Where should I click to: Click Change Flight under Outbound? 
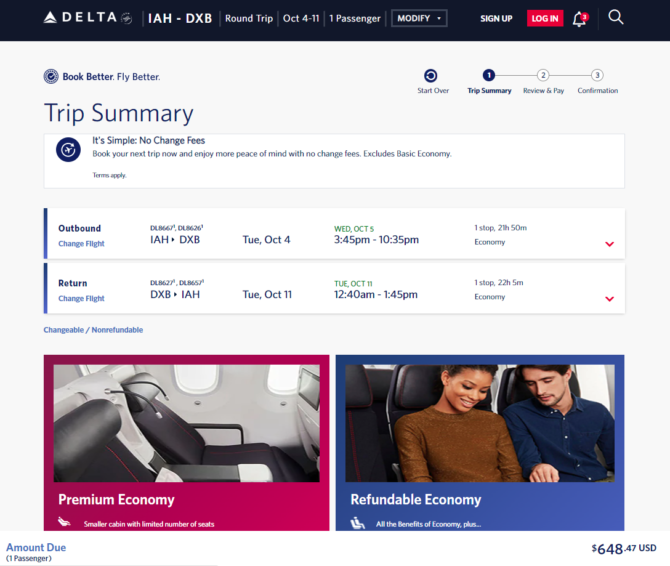point(81,243)
